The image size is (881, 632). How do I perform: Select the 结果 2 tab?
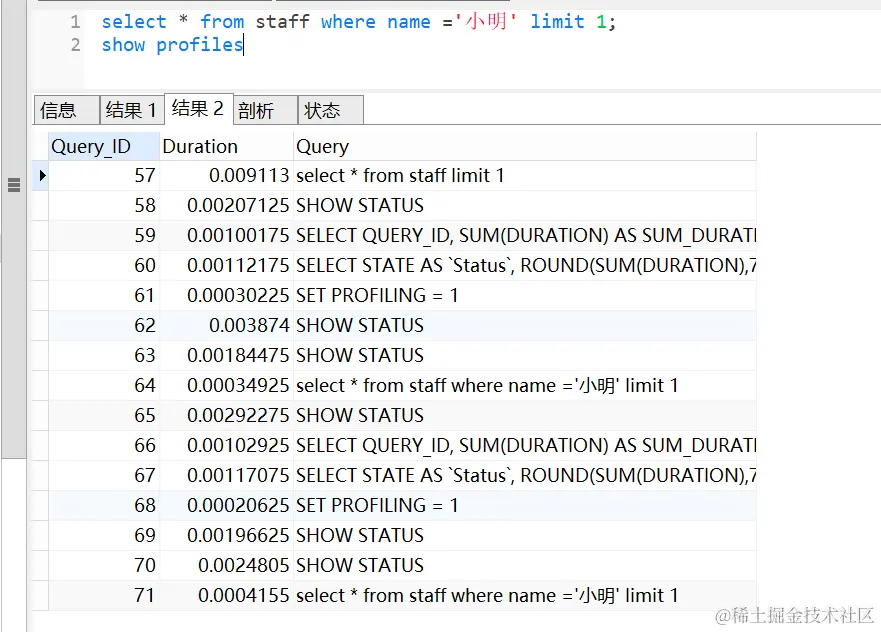(198, 108)
